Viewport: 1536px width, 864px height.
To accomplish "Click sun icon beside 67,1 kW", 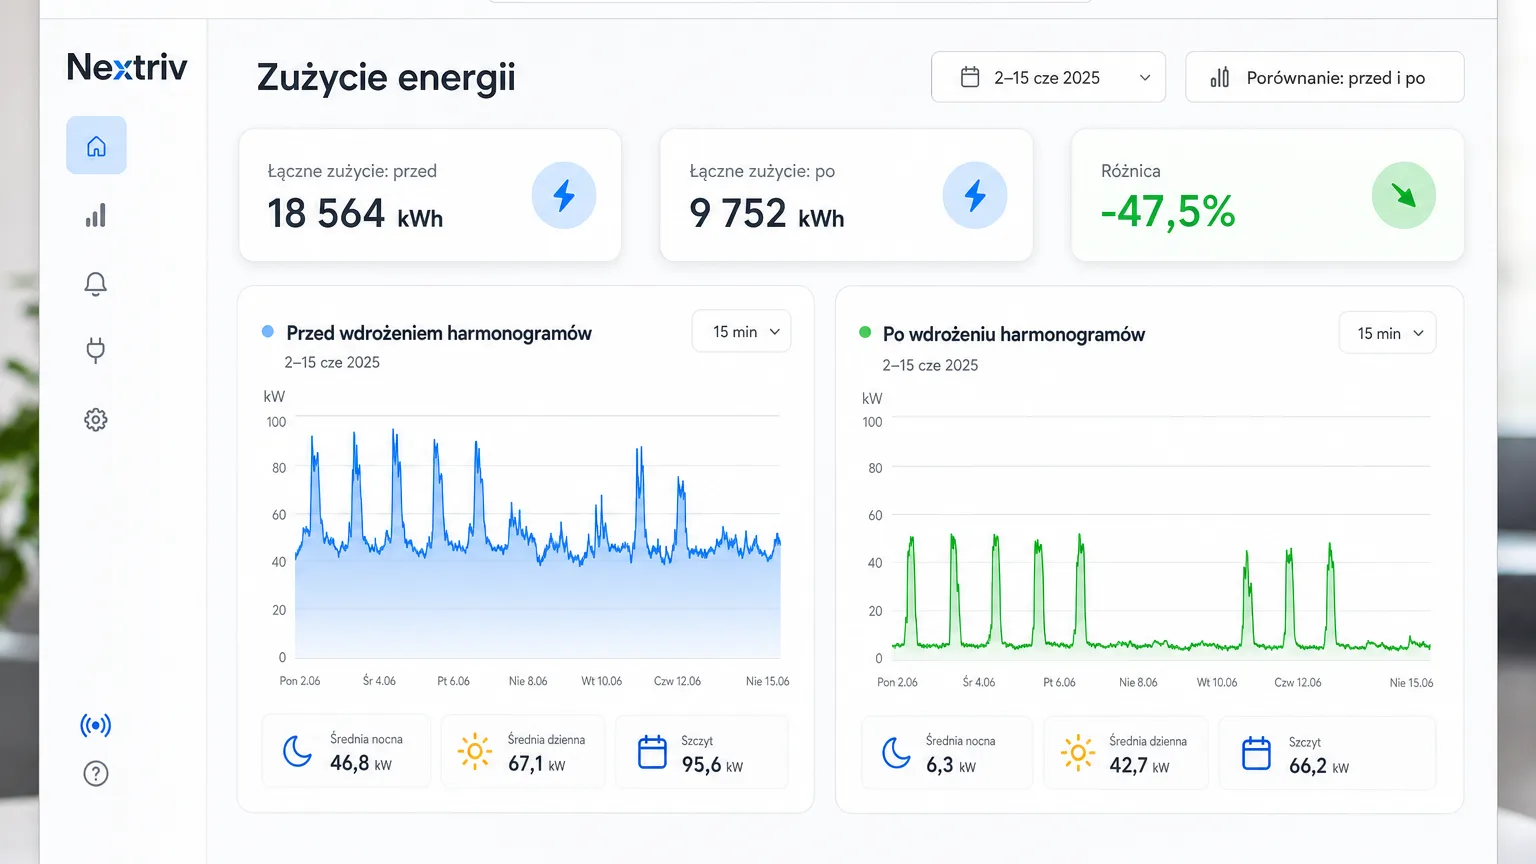I will pos(475,751).
